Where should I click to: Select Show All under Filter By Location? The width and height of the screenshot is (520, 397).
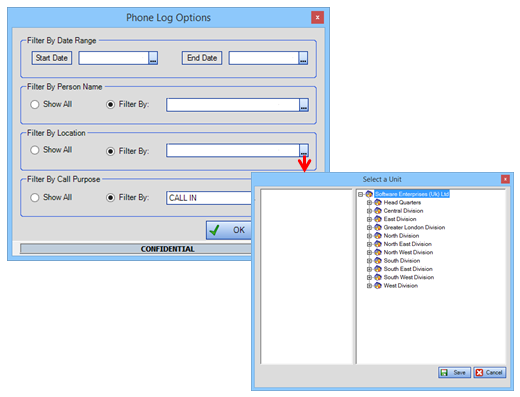tap(35, 150)
